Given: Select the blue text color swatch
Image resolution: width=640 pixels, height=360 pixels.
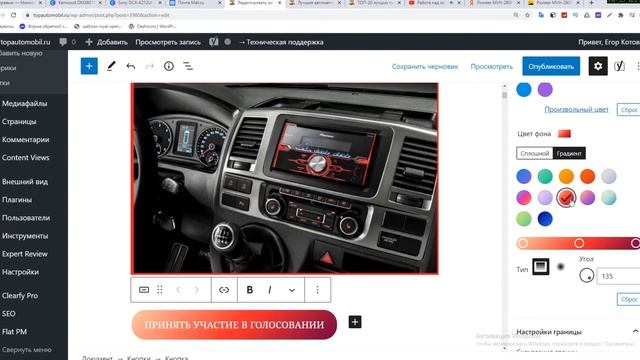Looking at the screenshot, I should tap(524, 89).
